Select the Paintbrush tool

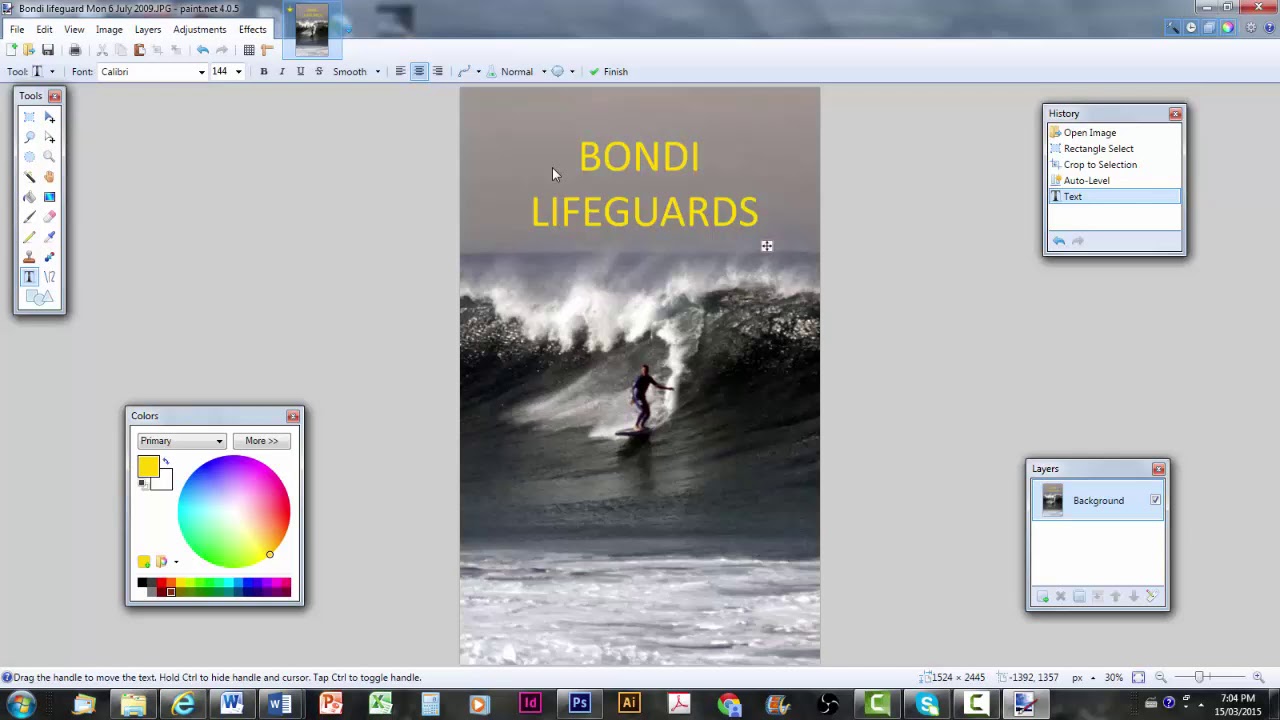[29, 217]
